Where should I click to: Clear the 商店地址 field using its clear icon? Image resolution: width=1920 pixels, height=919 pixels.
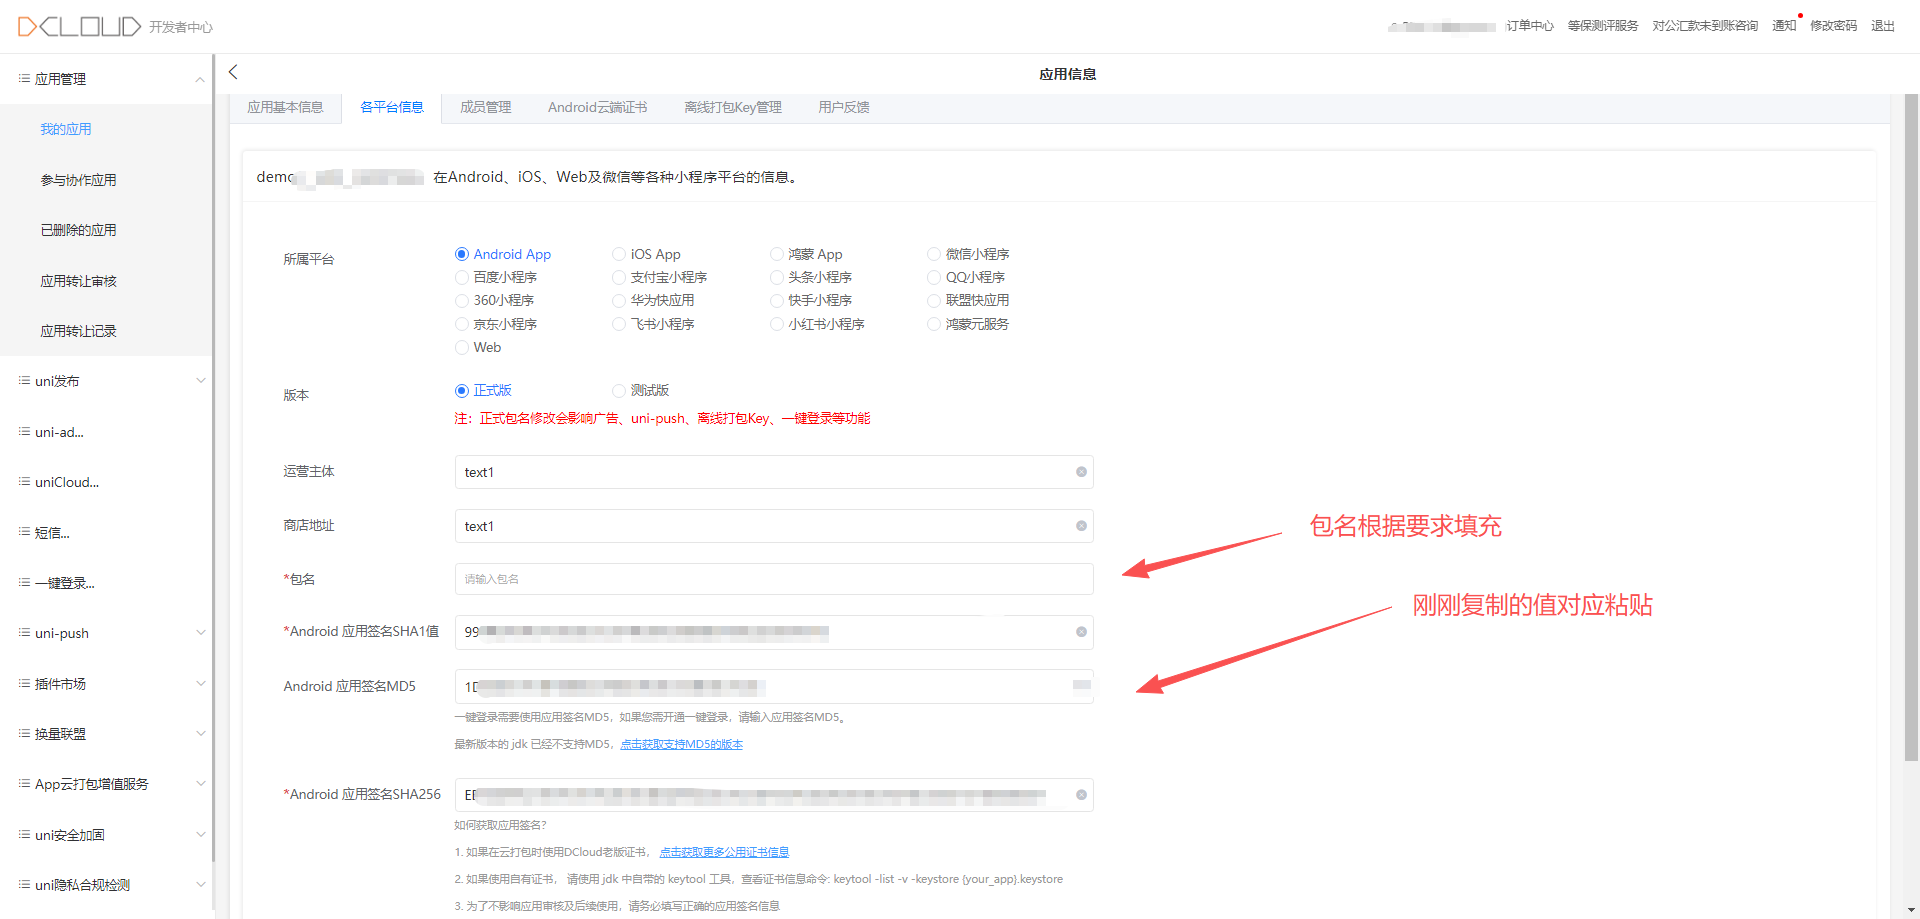(x=1081, y=526)
